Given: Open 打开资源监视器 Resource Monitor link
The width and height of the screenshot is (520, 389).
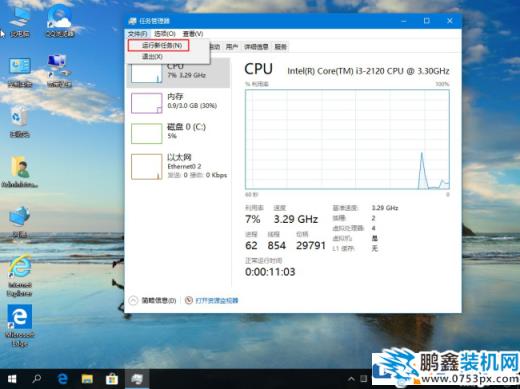Looking at the screenshot, I should pos(217,300).
